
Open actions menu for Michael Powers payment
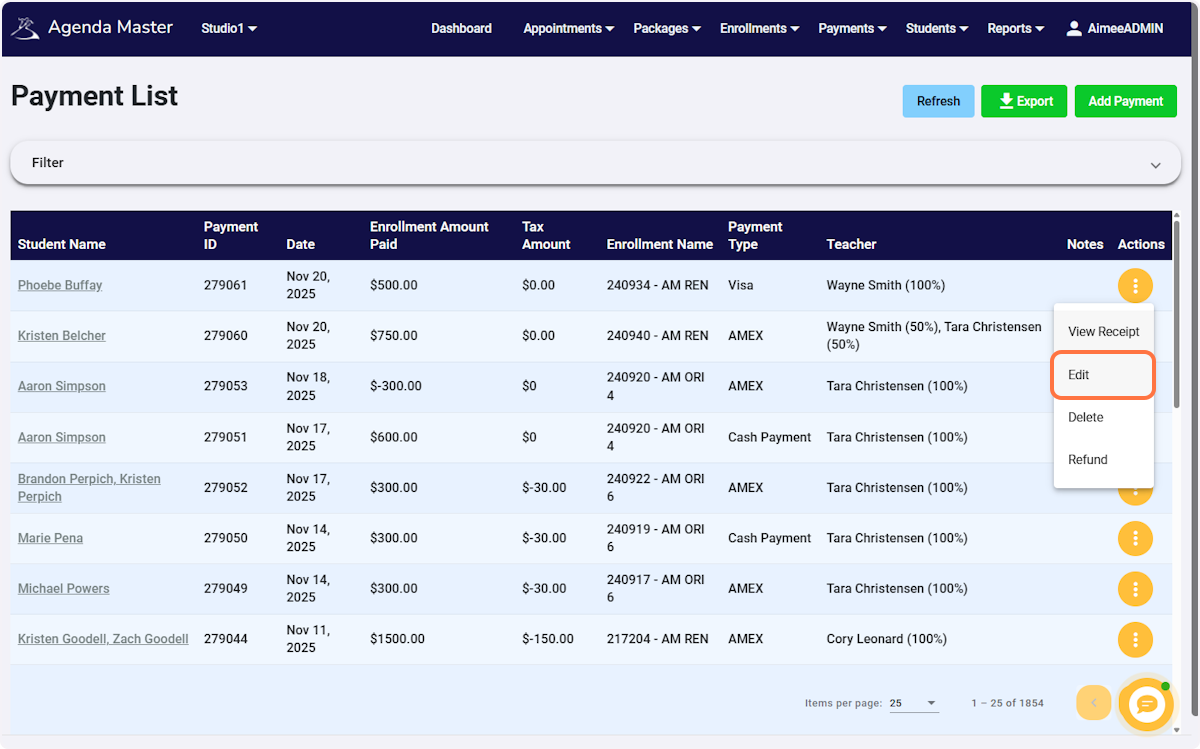coord(1135,589)
